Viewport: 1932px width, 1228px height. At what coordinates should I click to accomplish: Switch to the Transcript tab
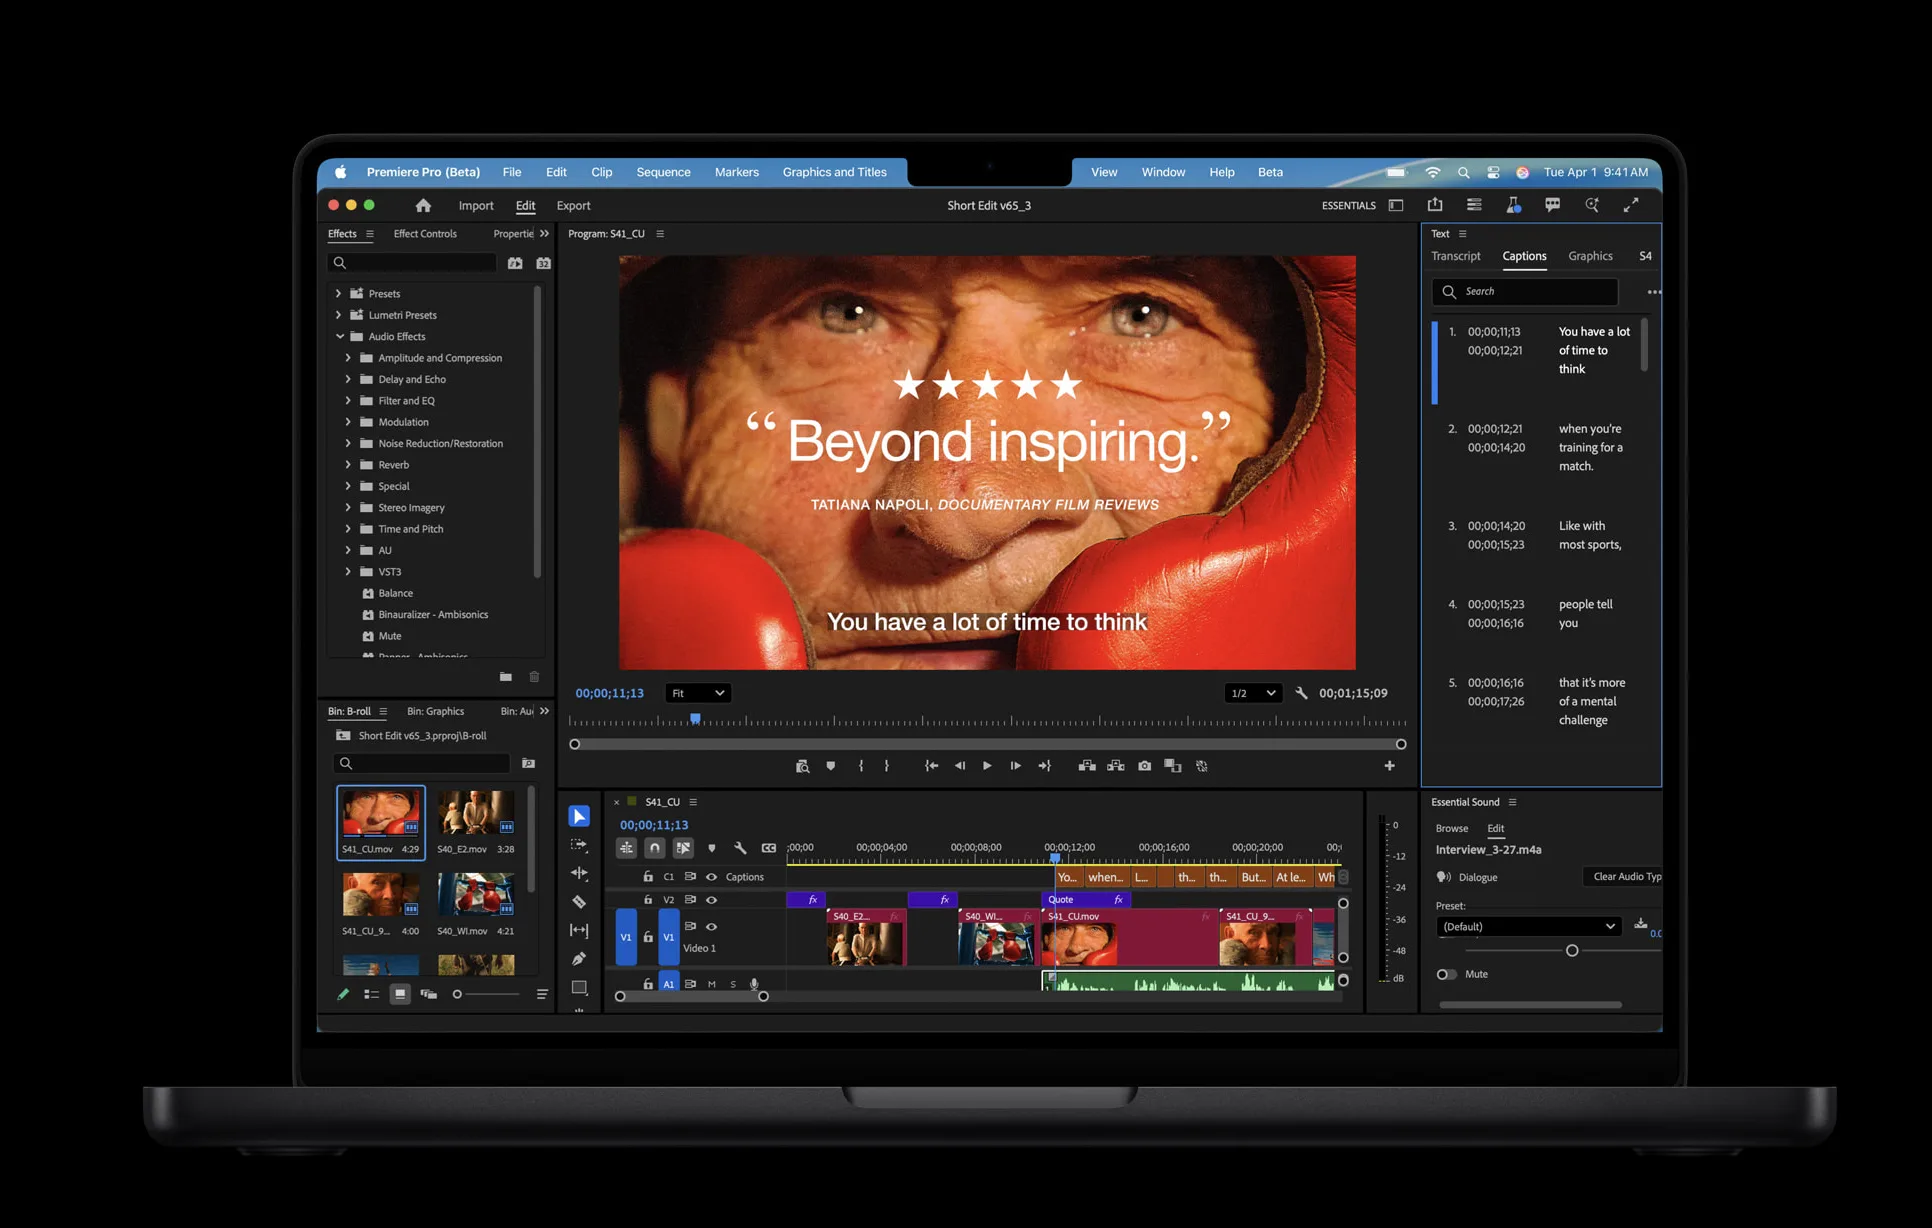click(1455, 256)
